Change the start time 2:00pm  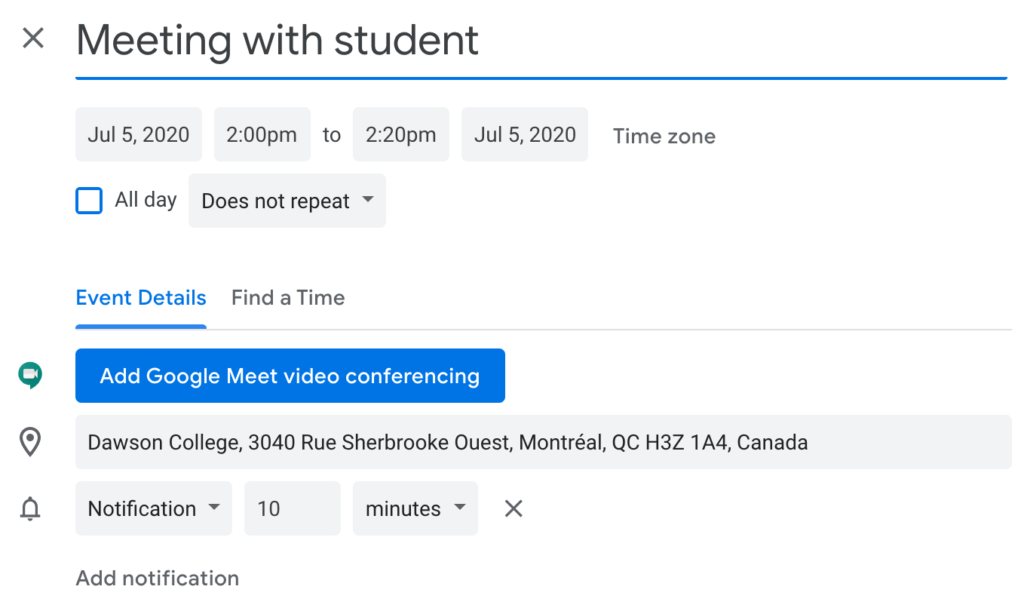[x=261, y=134]
